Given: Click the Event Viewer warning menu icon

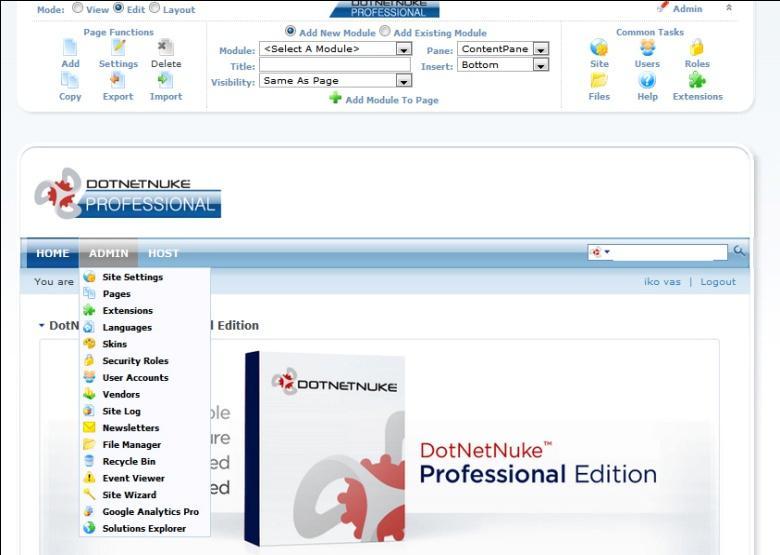Looking at the screenshot, I should click(90, 478).
